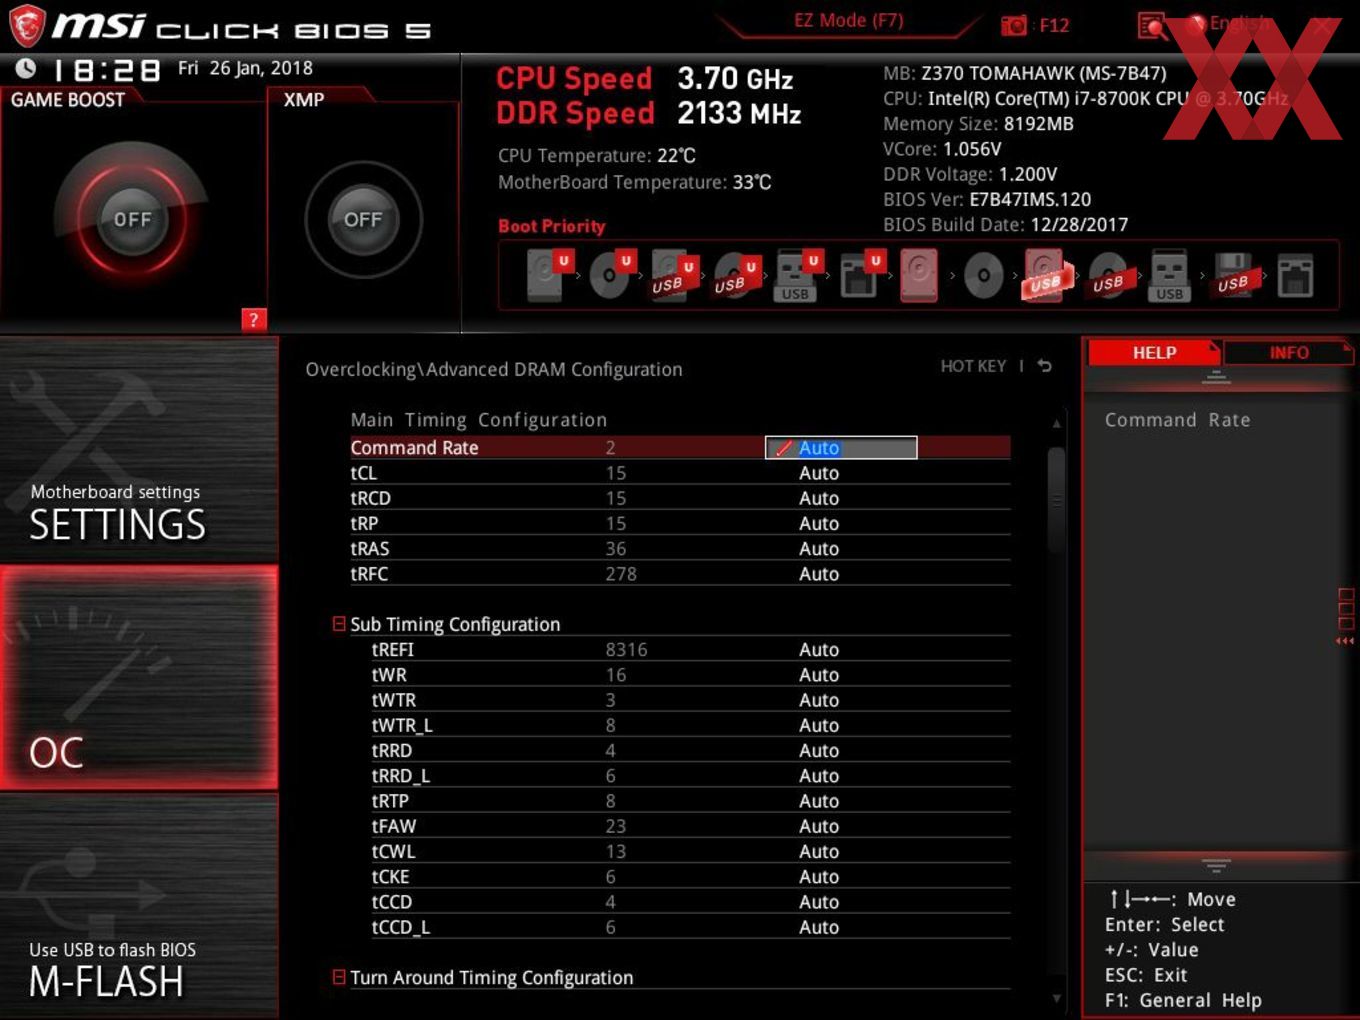Select the tCCD row label
Screen dimensions: 1360x1020
pyautogui.click(x=392, y=902)
